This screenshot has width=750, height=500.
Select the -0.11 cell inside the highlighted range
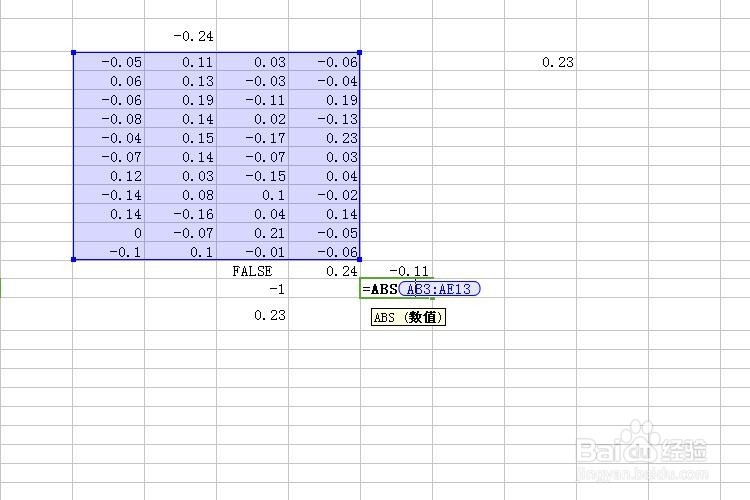tap(253, 100)
